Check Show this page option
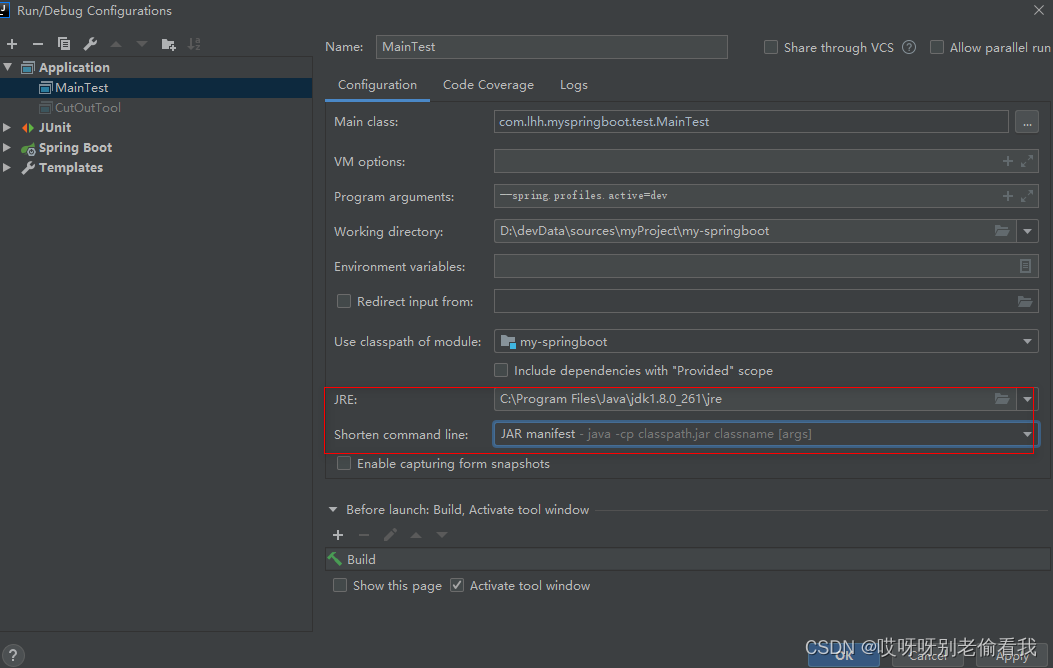The image size is (1053, 668). coord(340,585)
